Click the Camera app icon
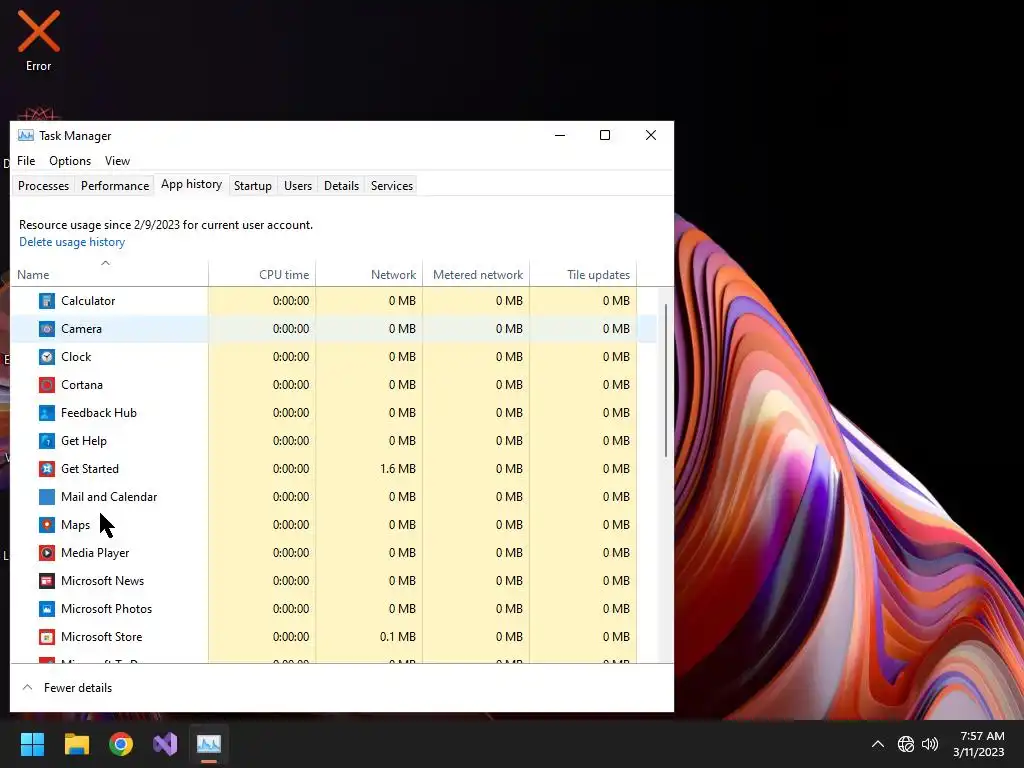Image resolution: width=1024 pixels, height=768 pixels. point(46,329)
